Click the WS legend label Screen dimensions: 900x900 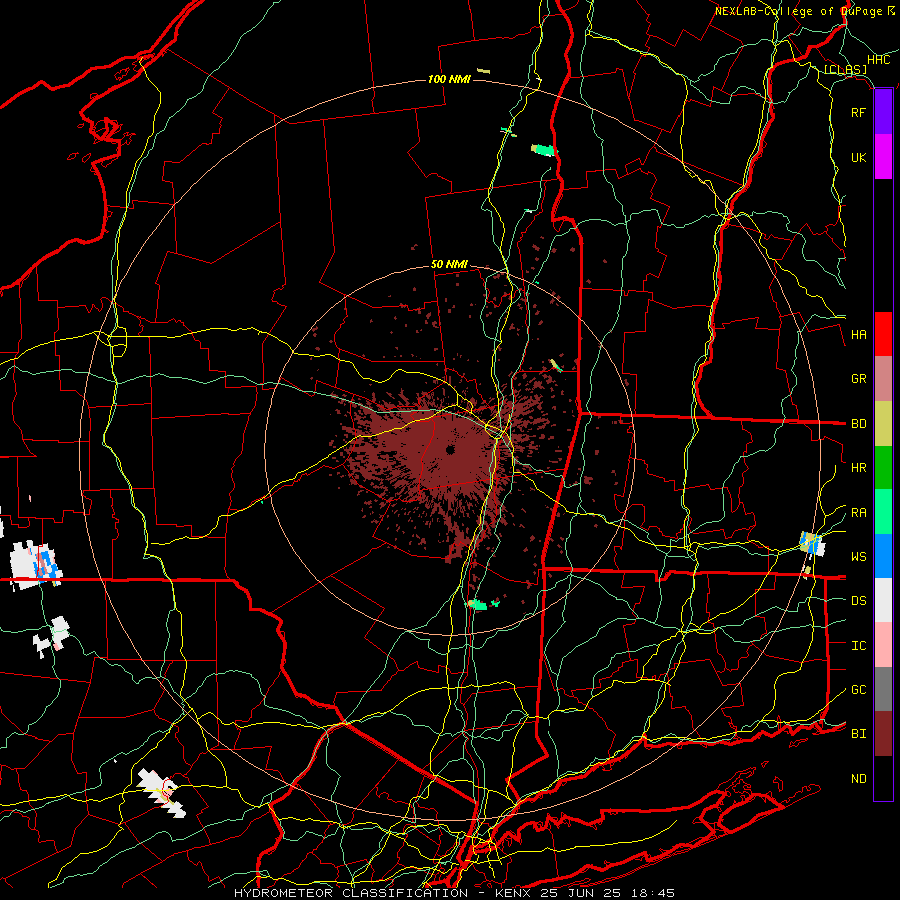[x=858, y=557]
